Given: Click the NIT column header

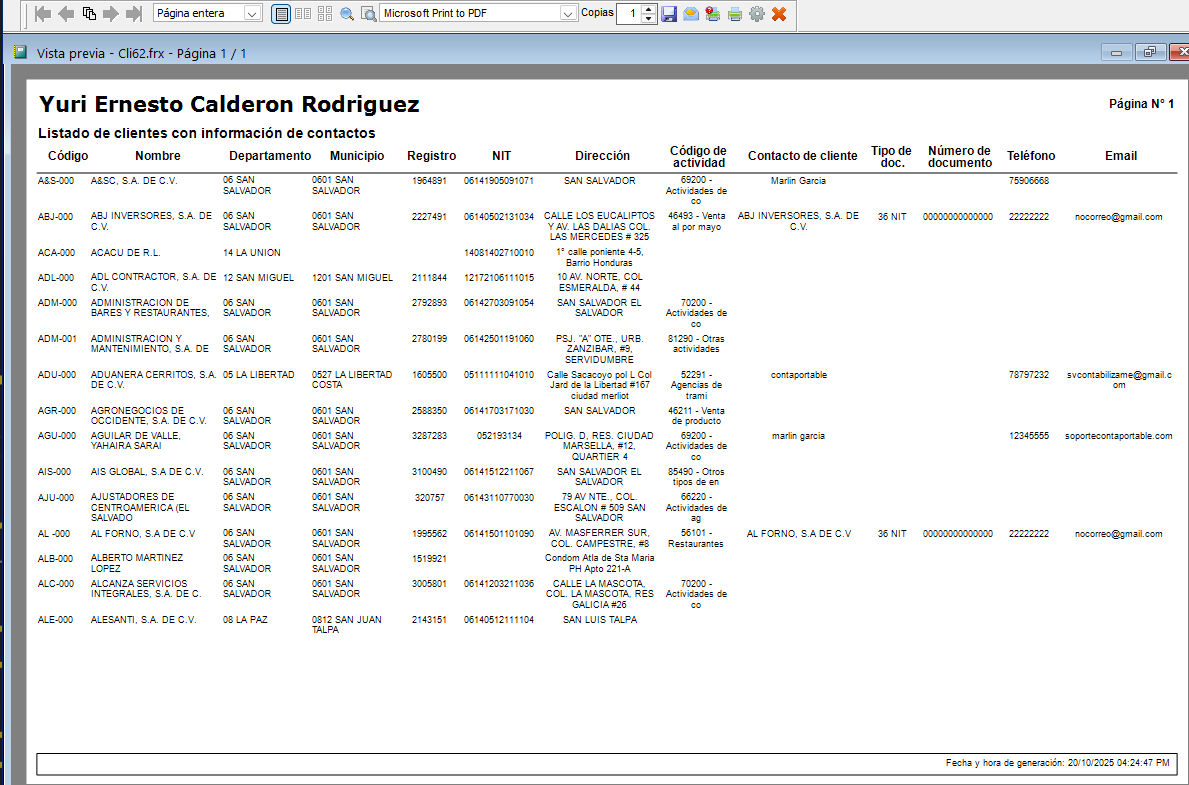Looking at the screenshot, I should 501,155.
